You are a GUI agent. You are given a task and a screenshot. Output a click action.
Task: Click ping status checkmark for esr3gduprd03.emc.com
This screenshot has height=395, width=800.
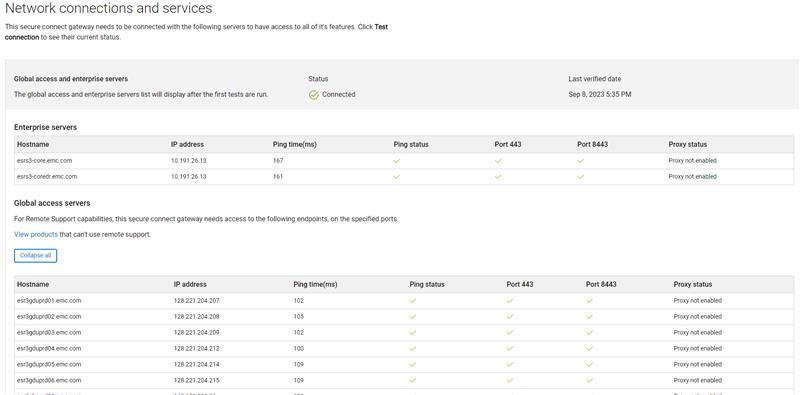point(413,333)
